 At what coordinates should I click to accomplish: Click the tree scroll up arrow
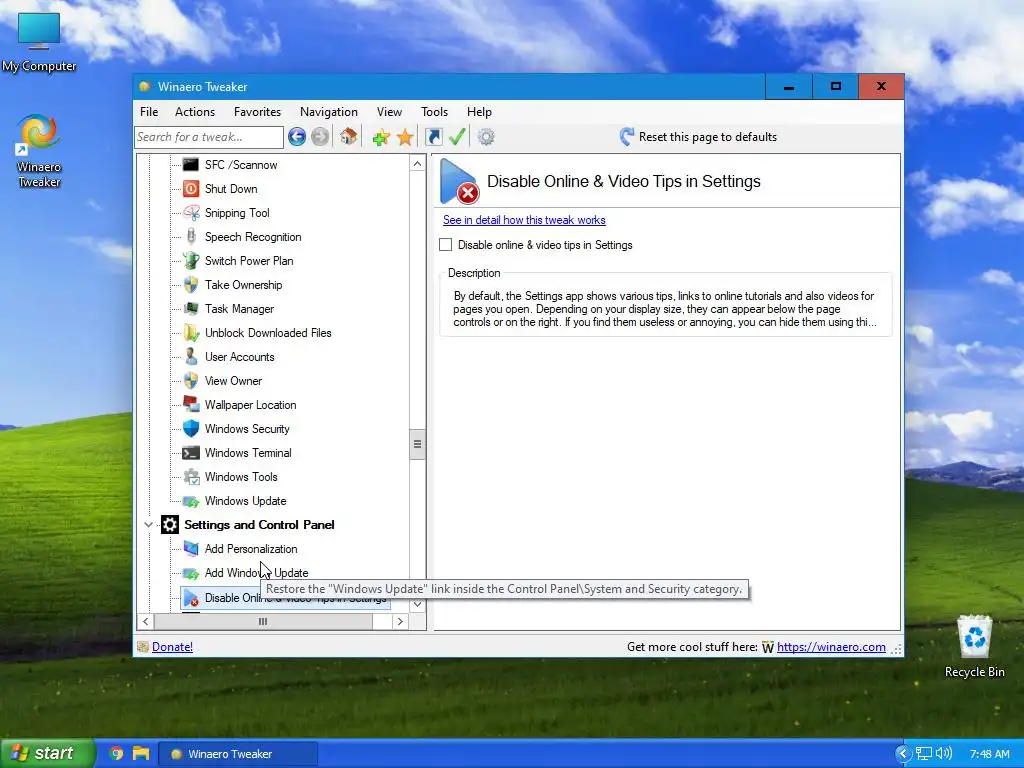(x=417, y=163)
